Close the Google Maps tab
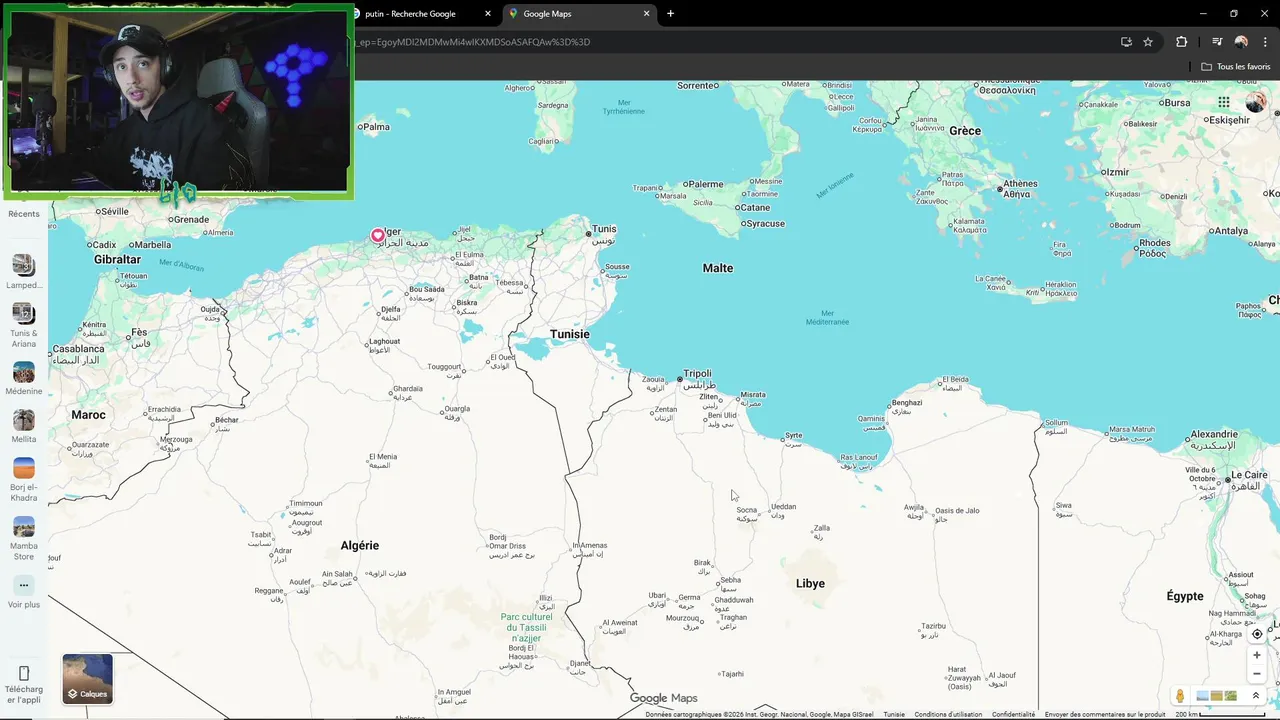1280x720 pixels. click(x=646, y=14)
